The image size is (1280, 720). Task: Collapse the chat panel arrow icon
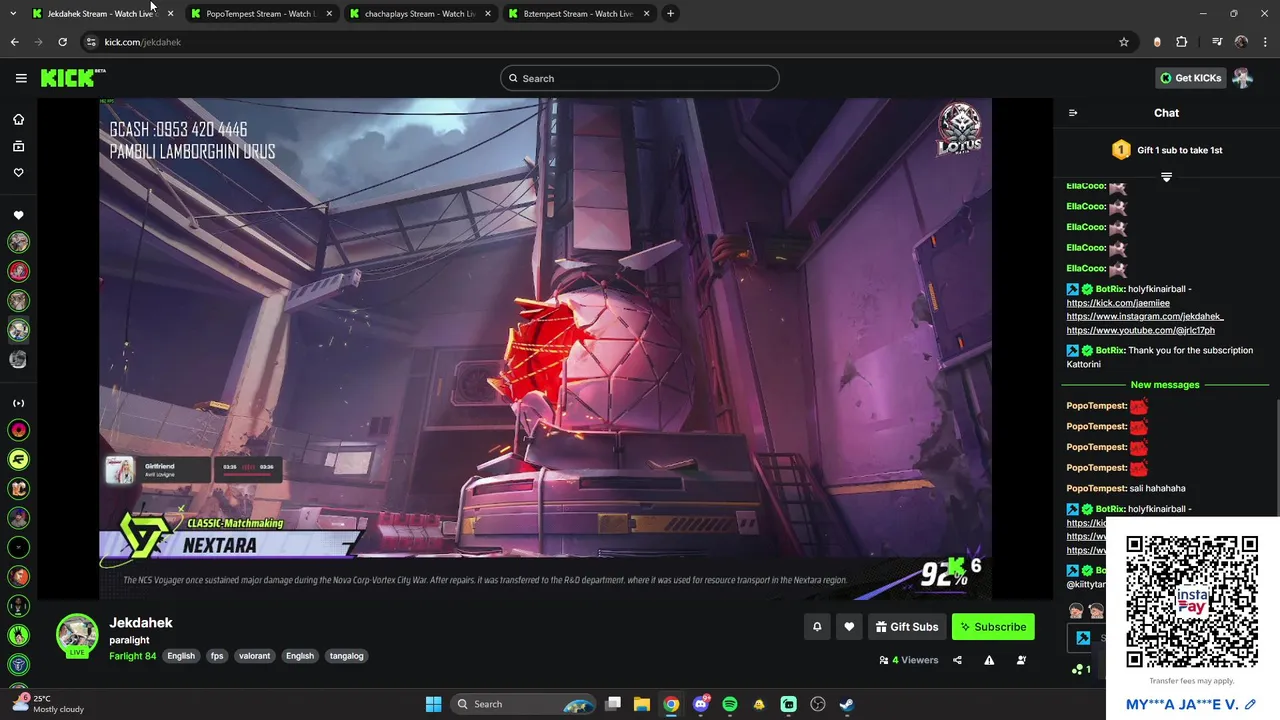[x=1073, y=113]
